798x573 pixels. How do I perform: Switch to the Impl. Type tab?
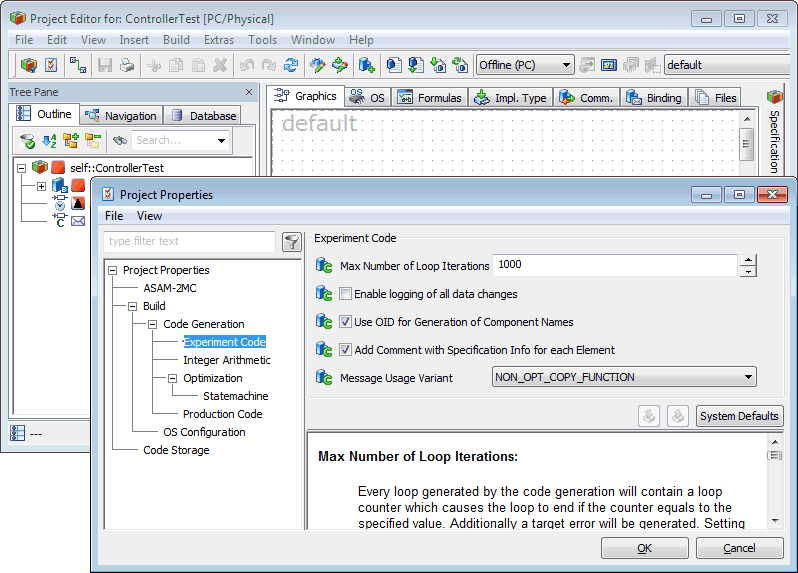(x=510, y=98)
